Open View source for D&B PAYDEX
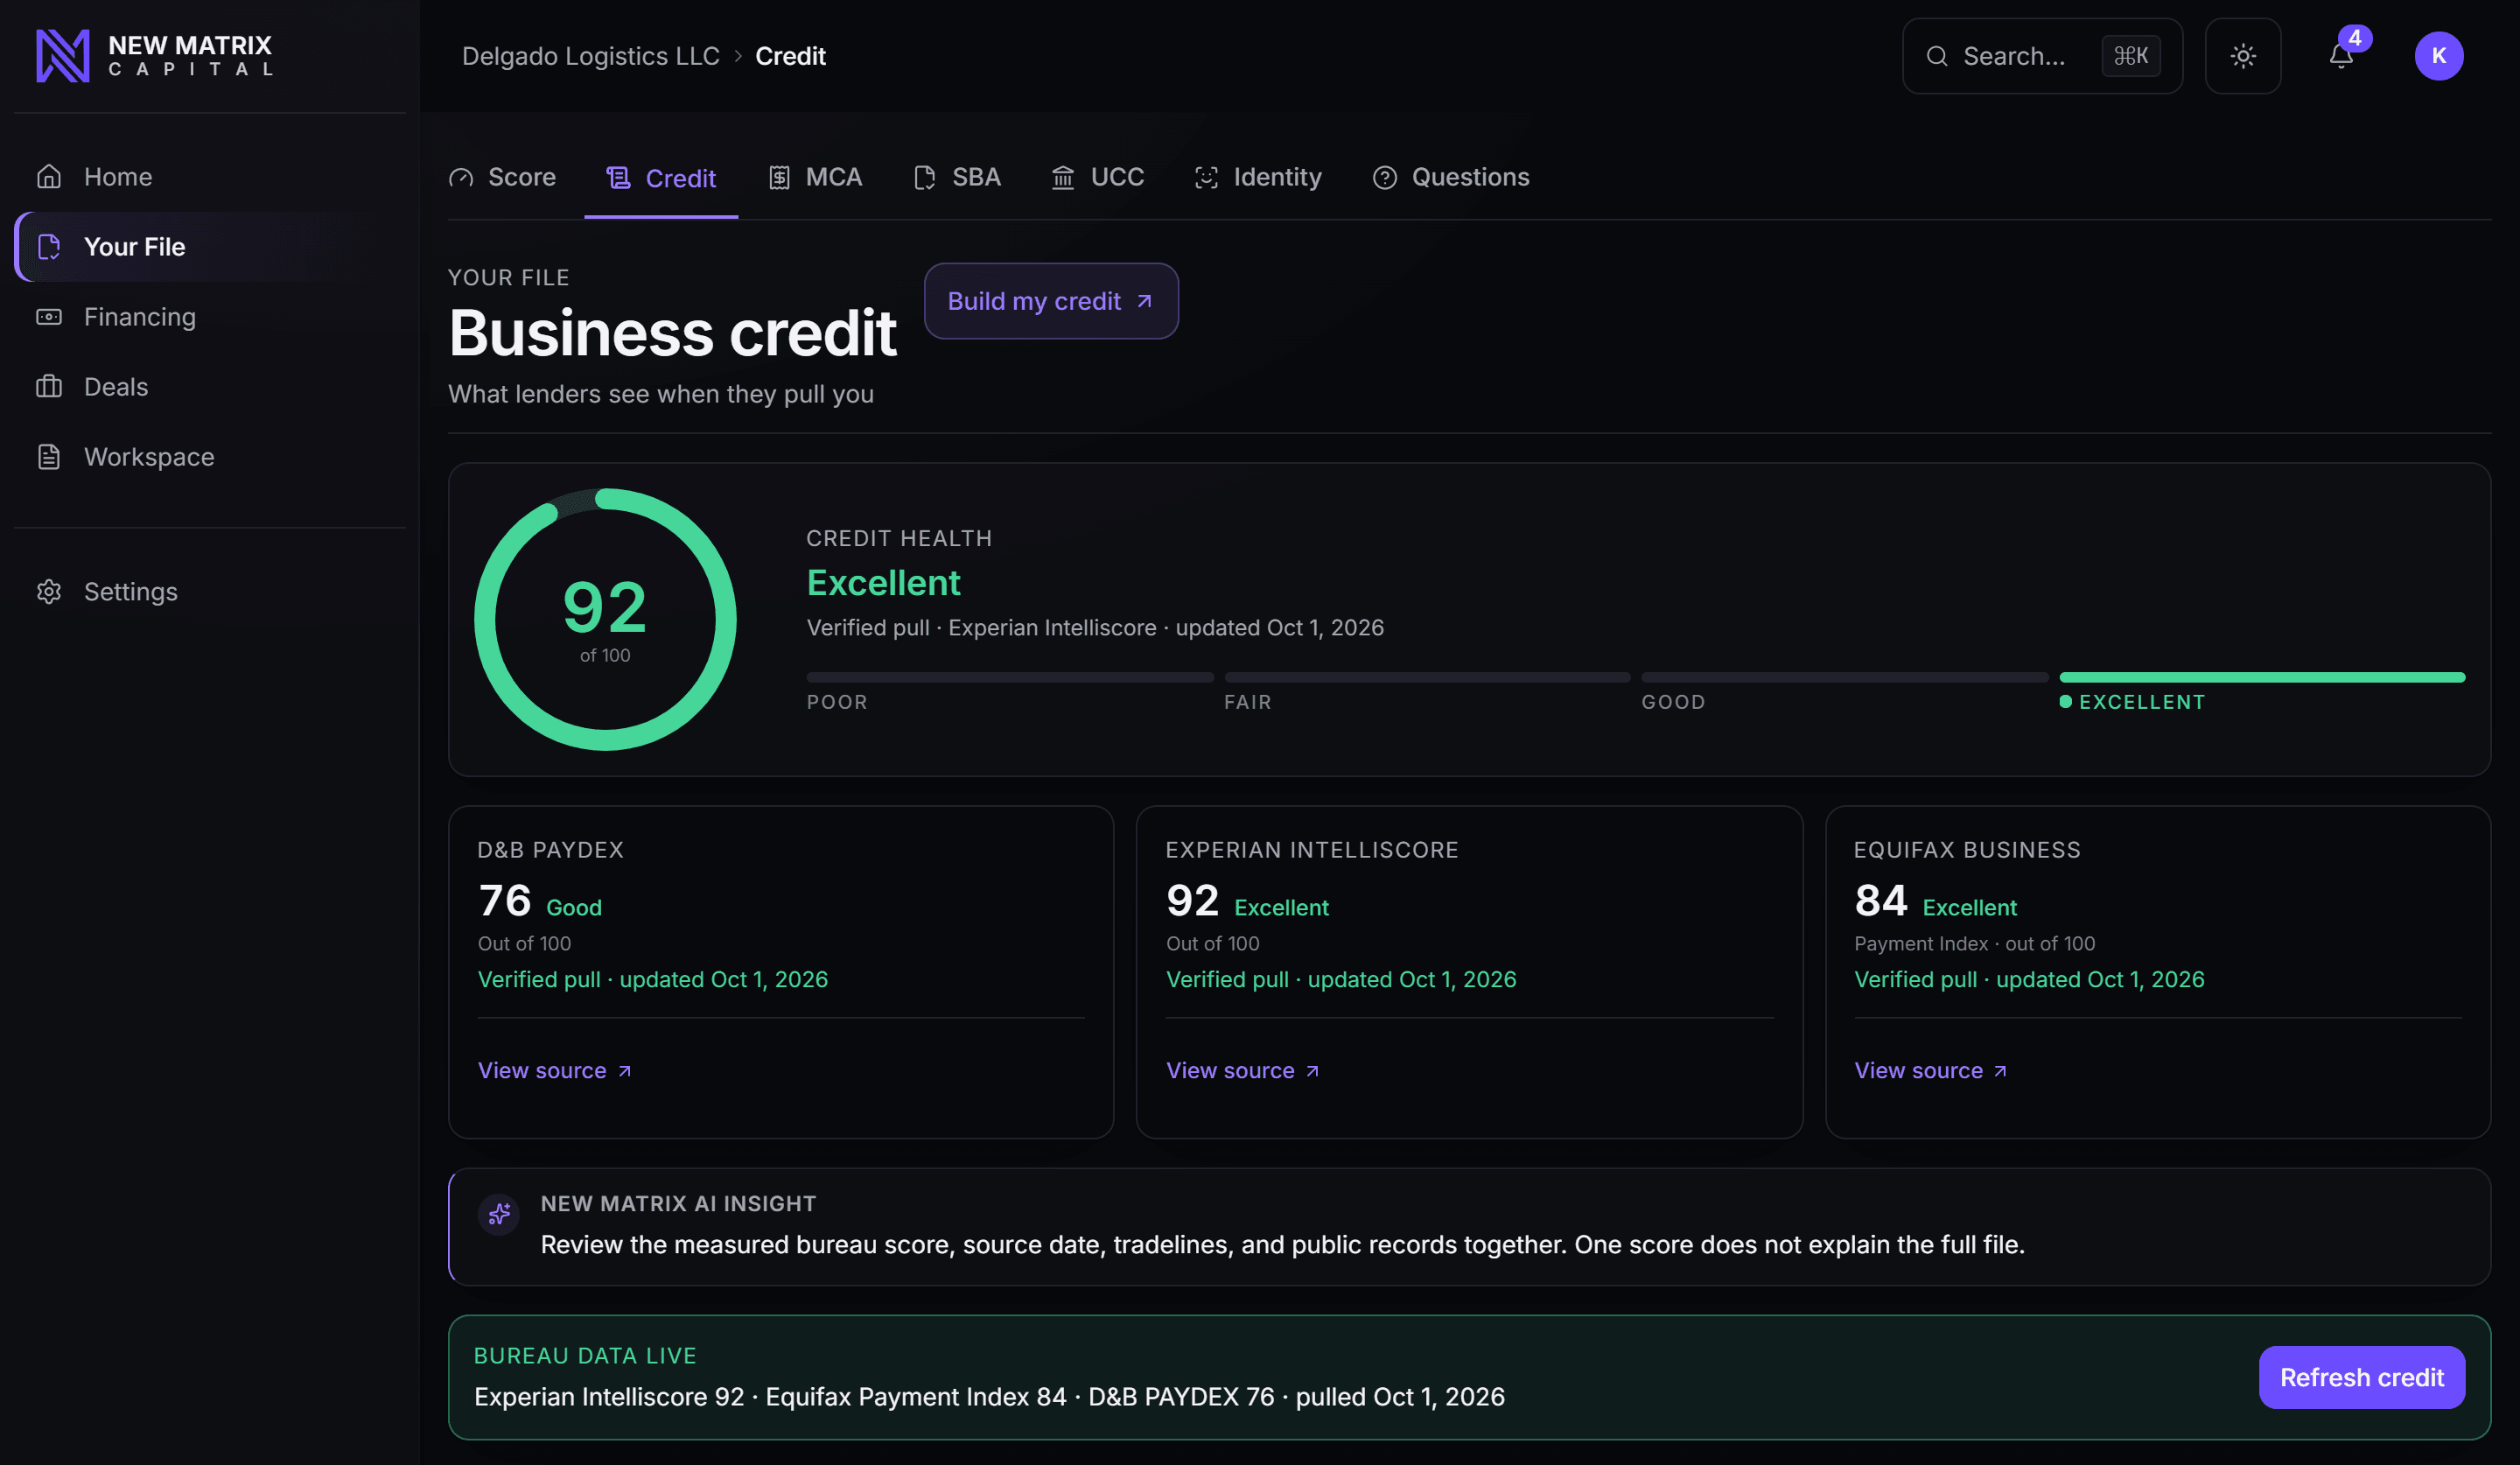Image resolution: width=2520 pixels, height=1465 pixels. 555,1071
